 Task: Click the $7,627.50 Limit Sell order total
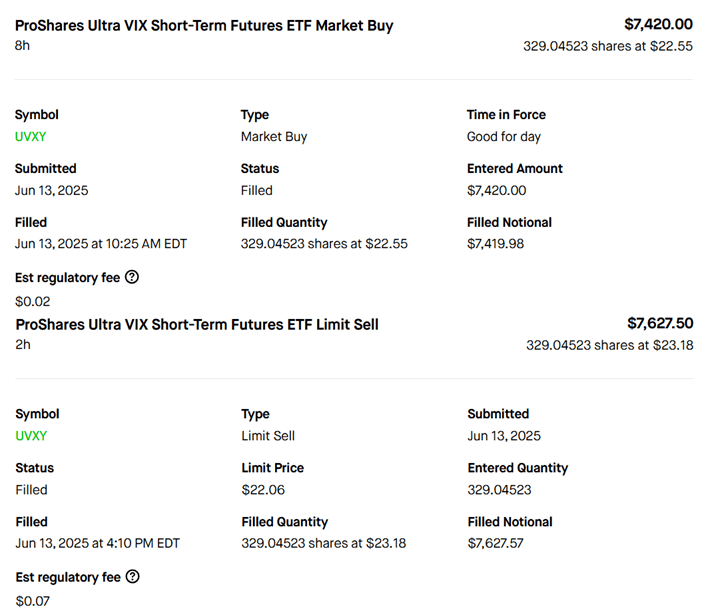(x=660, y=323)
